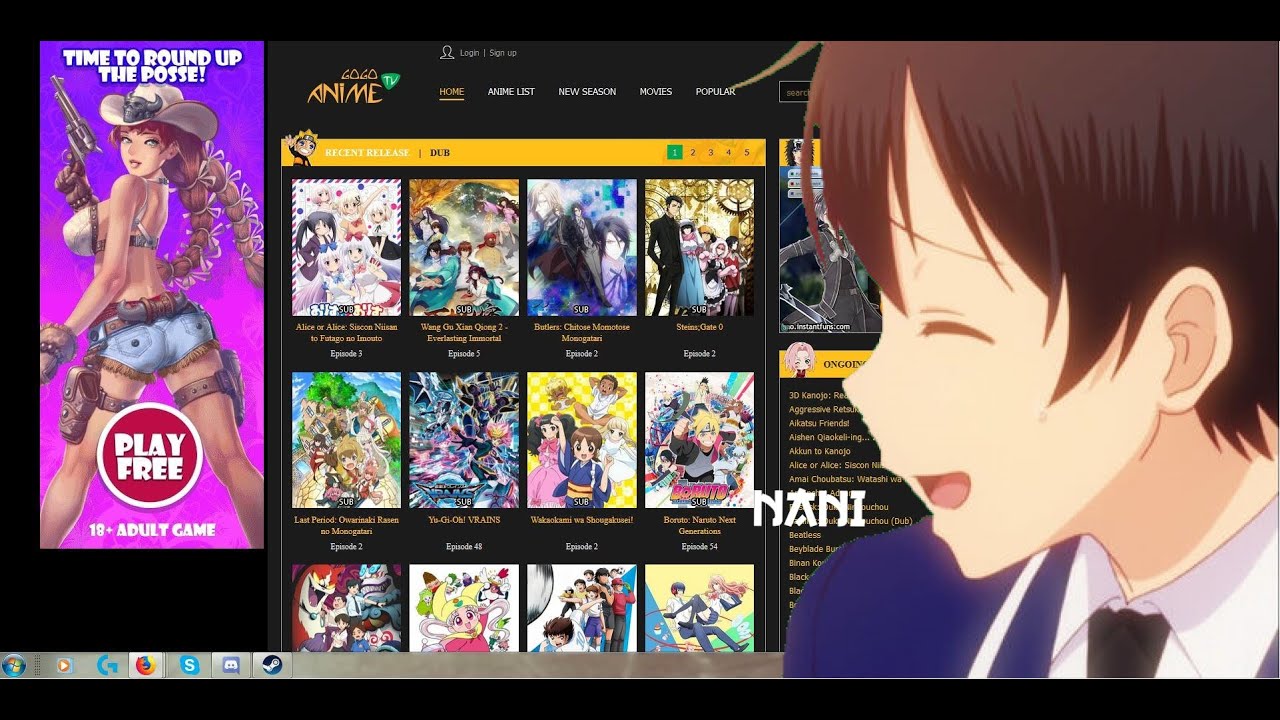1280x720 pixels.
Task: Launch Windows Media Player from taskbar
Action: pyautogui.click(x=65, y=665)
